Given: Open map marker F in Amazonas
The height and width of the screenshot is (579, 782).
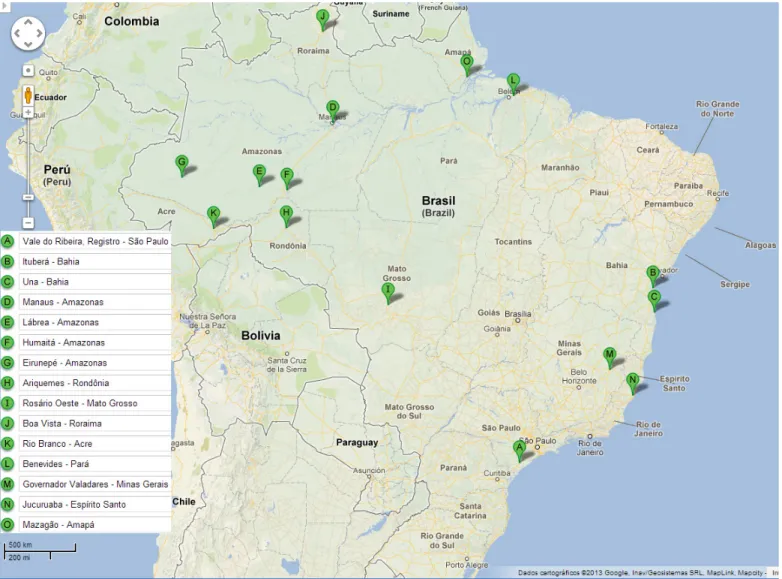Looking at the screenshot, I should point(287,179).
